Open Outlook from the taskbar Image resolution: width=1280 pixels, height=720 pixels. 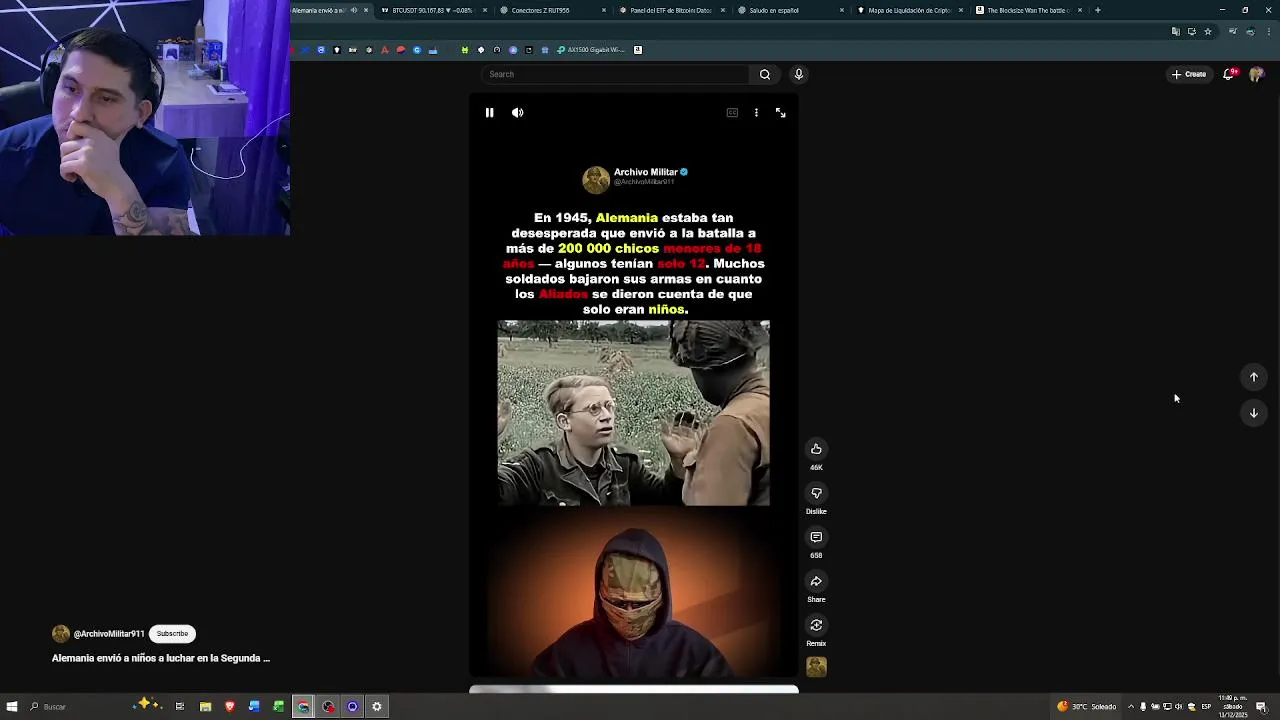point(254,706)
